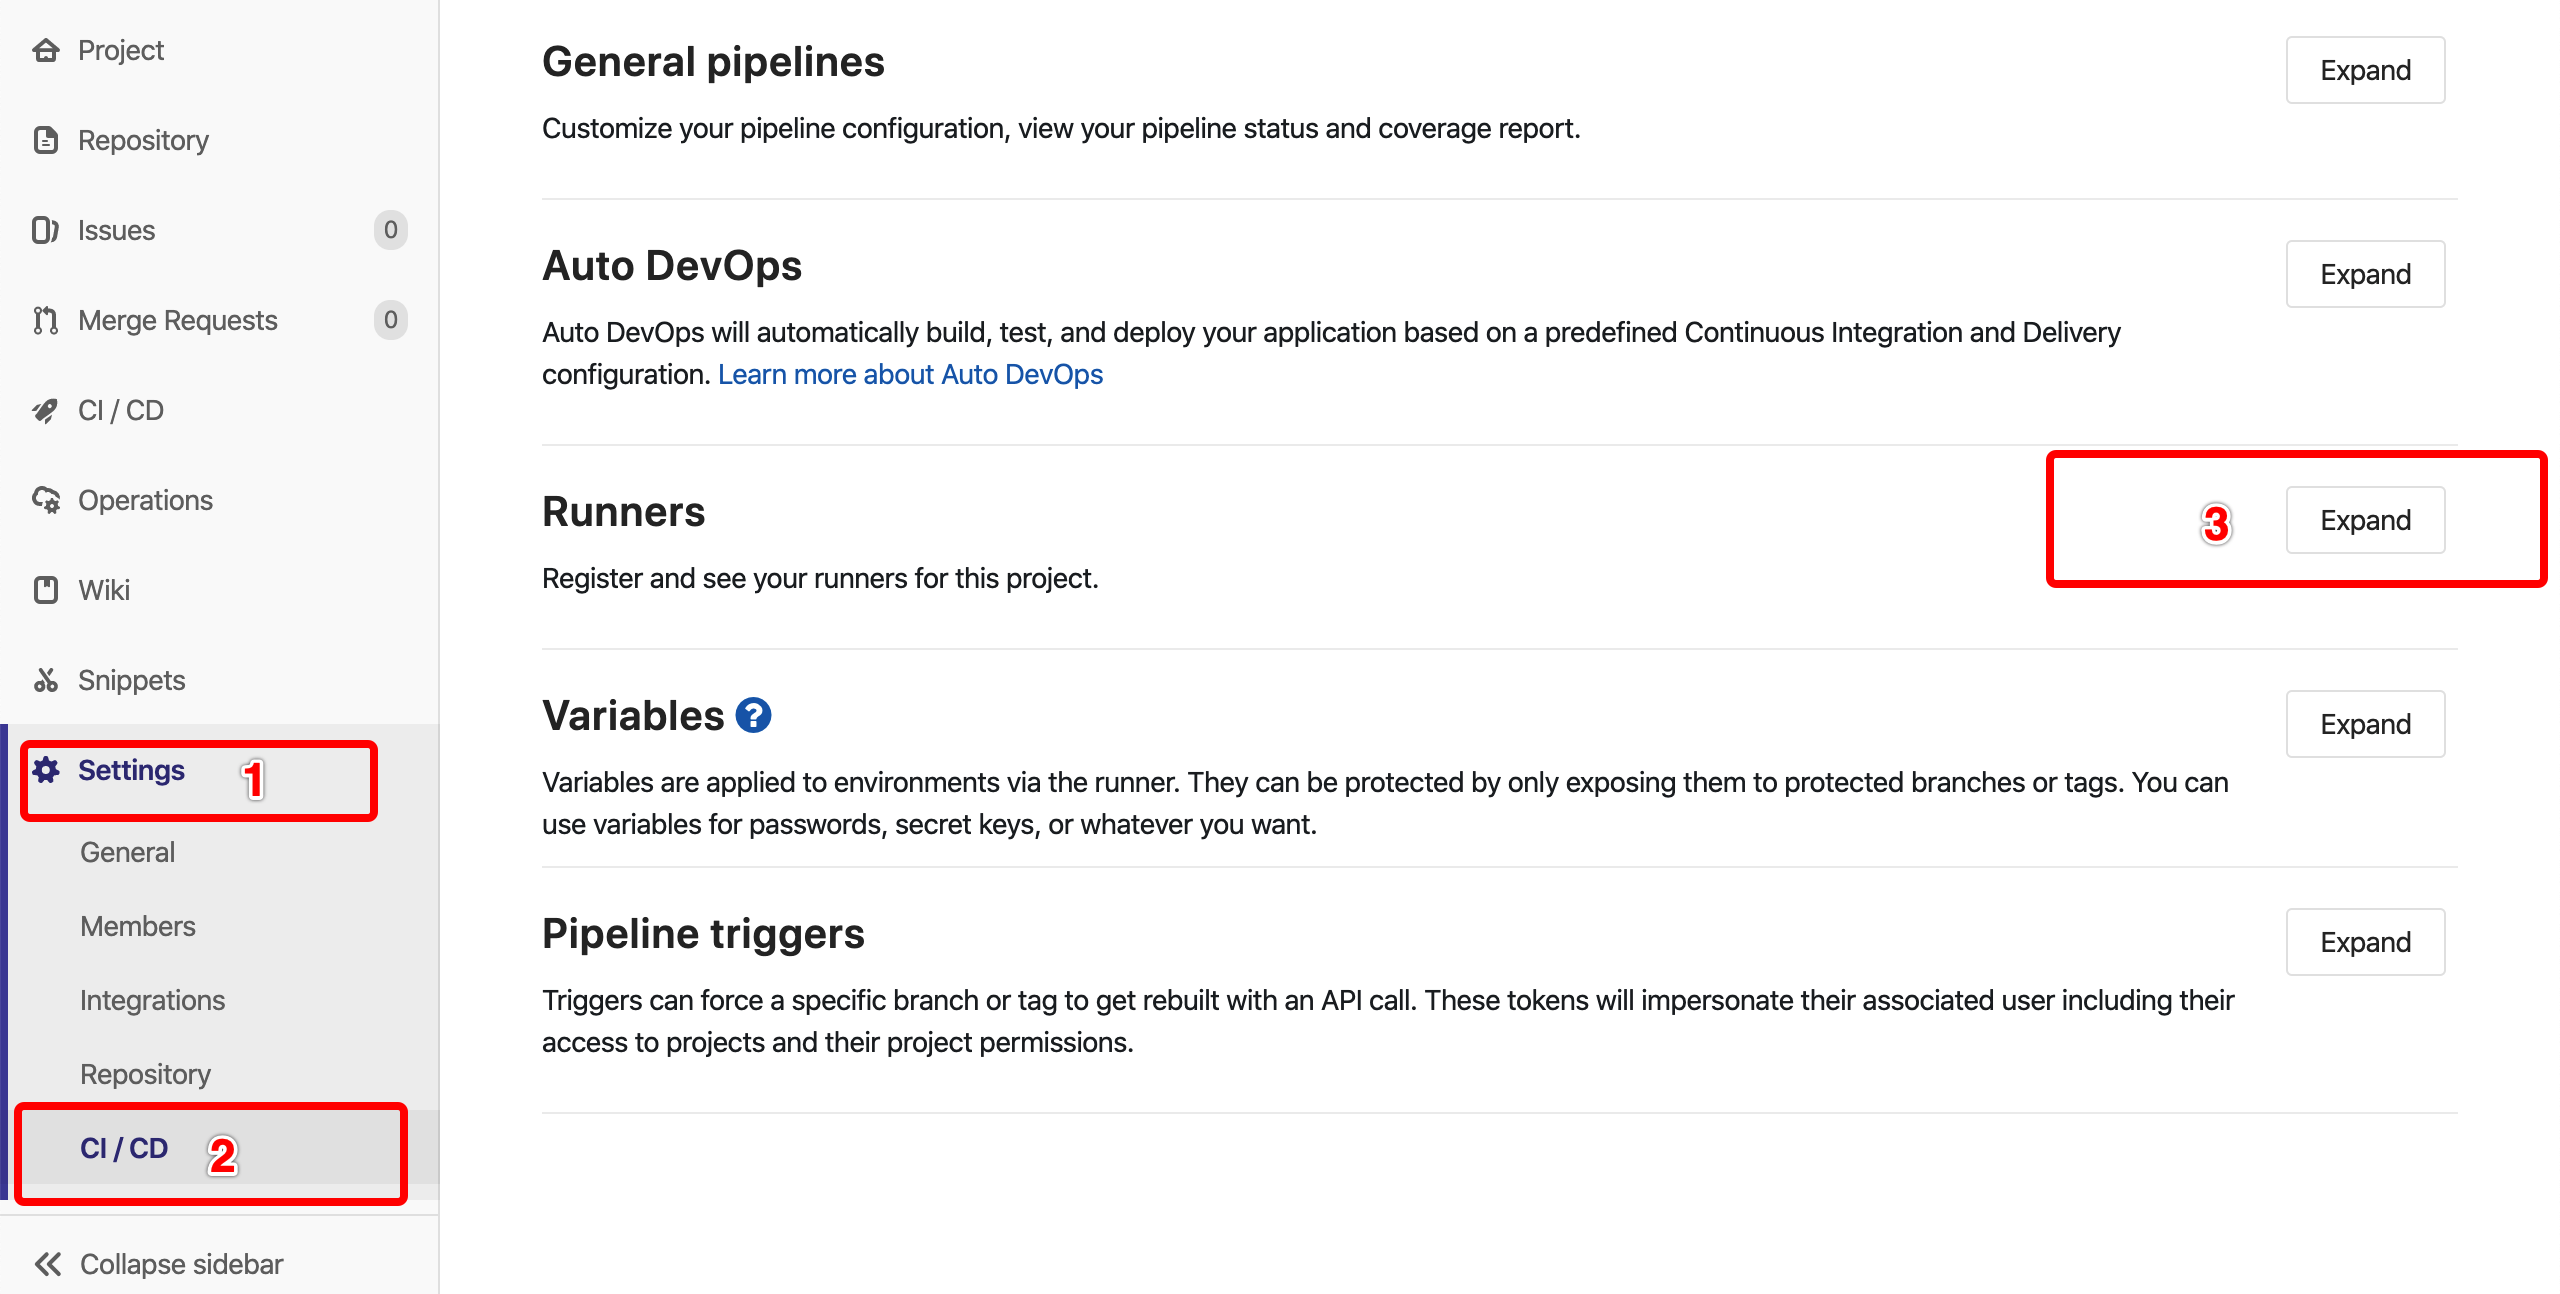Click the Settings gear icon
This screenshot has height=1294, width=2560.
pos(46,770)
